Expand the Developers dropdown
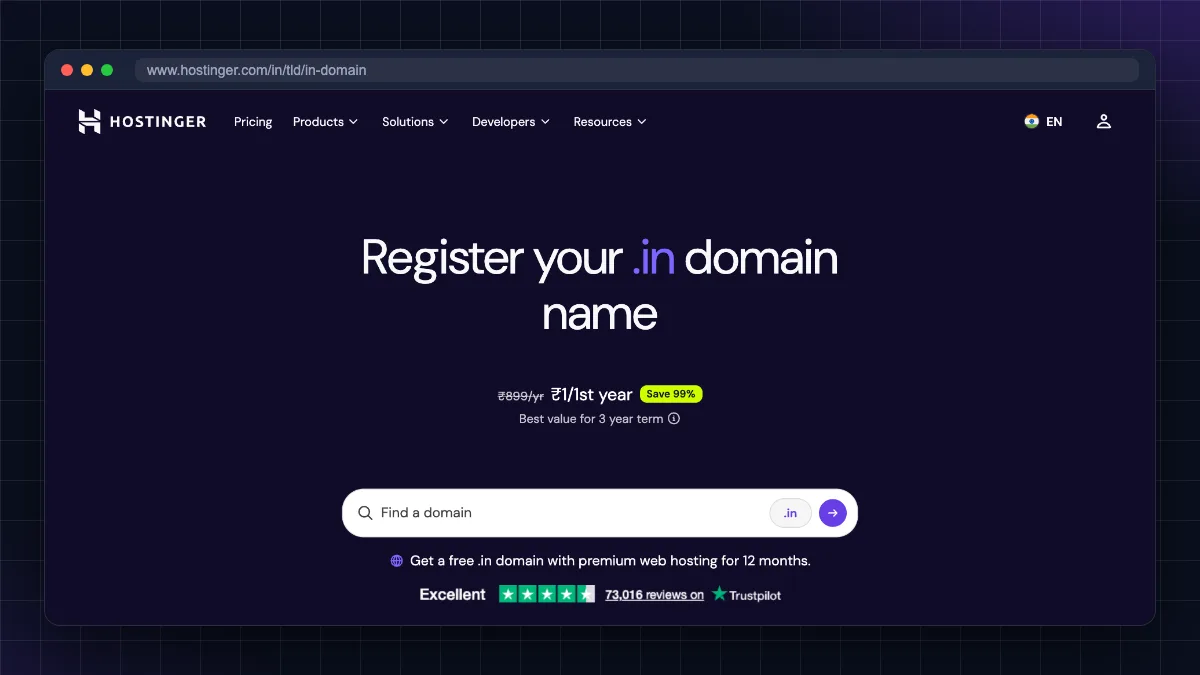Screen dimensions: 1200x675 [x=511, y=122]
